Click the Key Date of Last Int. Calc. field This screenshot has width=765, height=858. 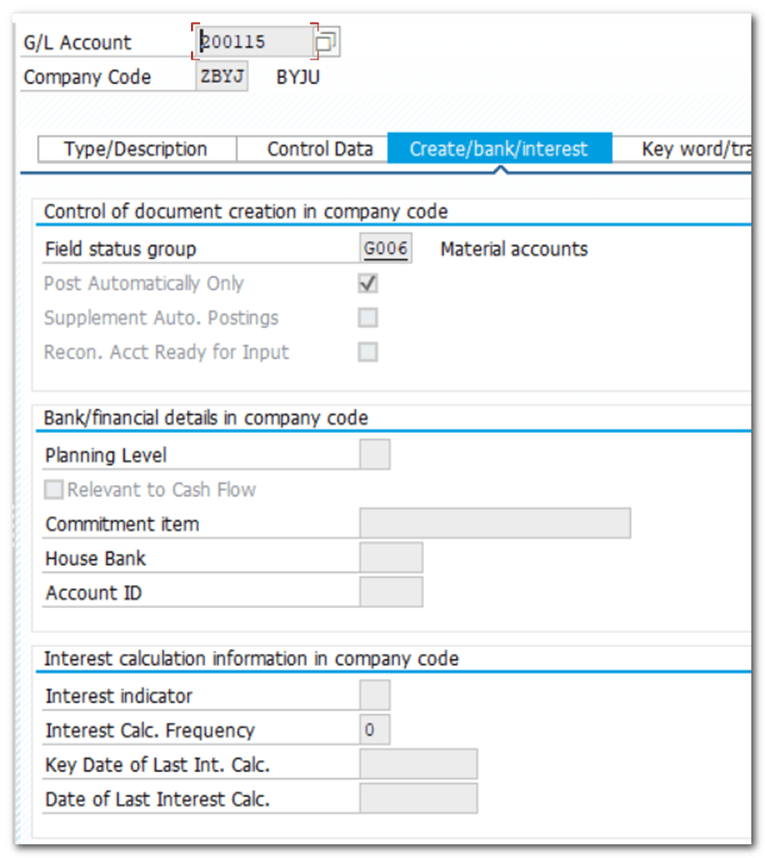(417, 765)
